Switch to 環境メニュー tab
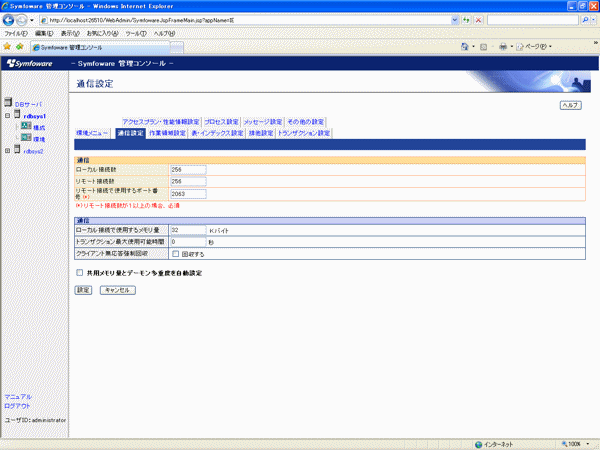The image size is (600, 450). (92, 133)
